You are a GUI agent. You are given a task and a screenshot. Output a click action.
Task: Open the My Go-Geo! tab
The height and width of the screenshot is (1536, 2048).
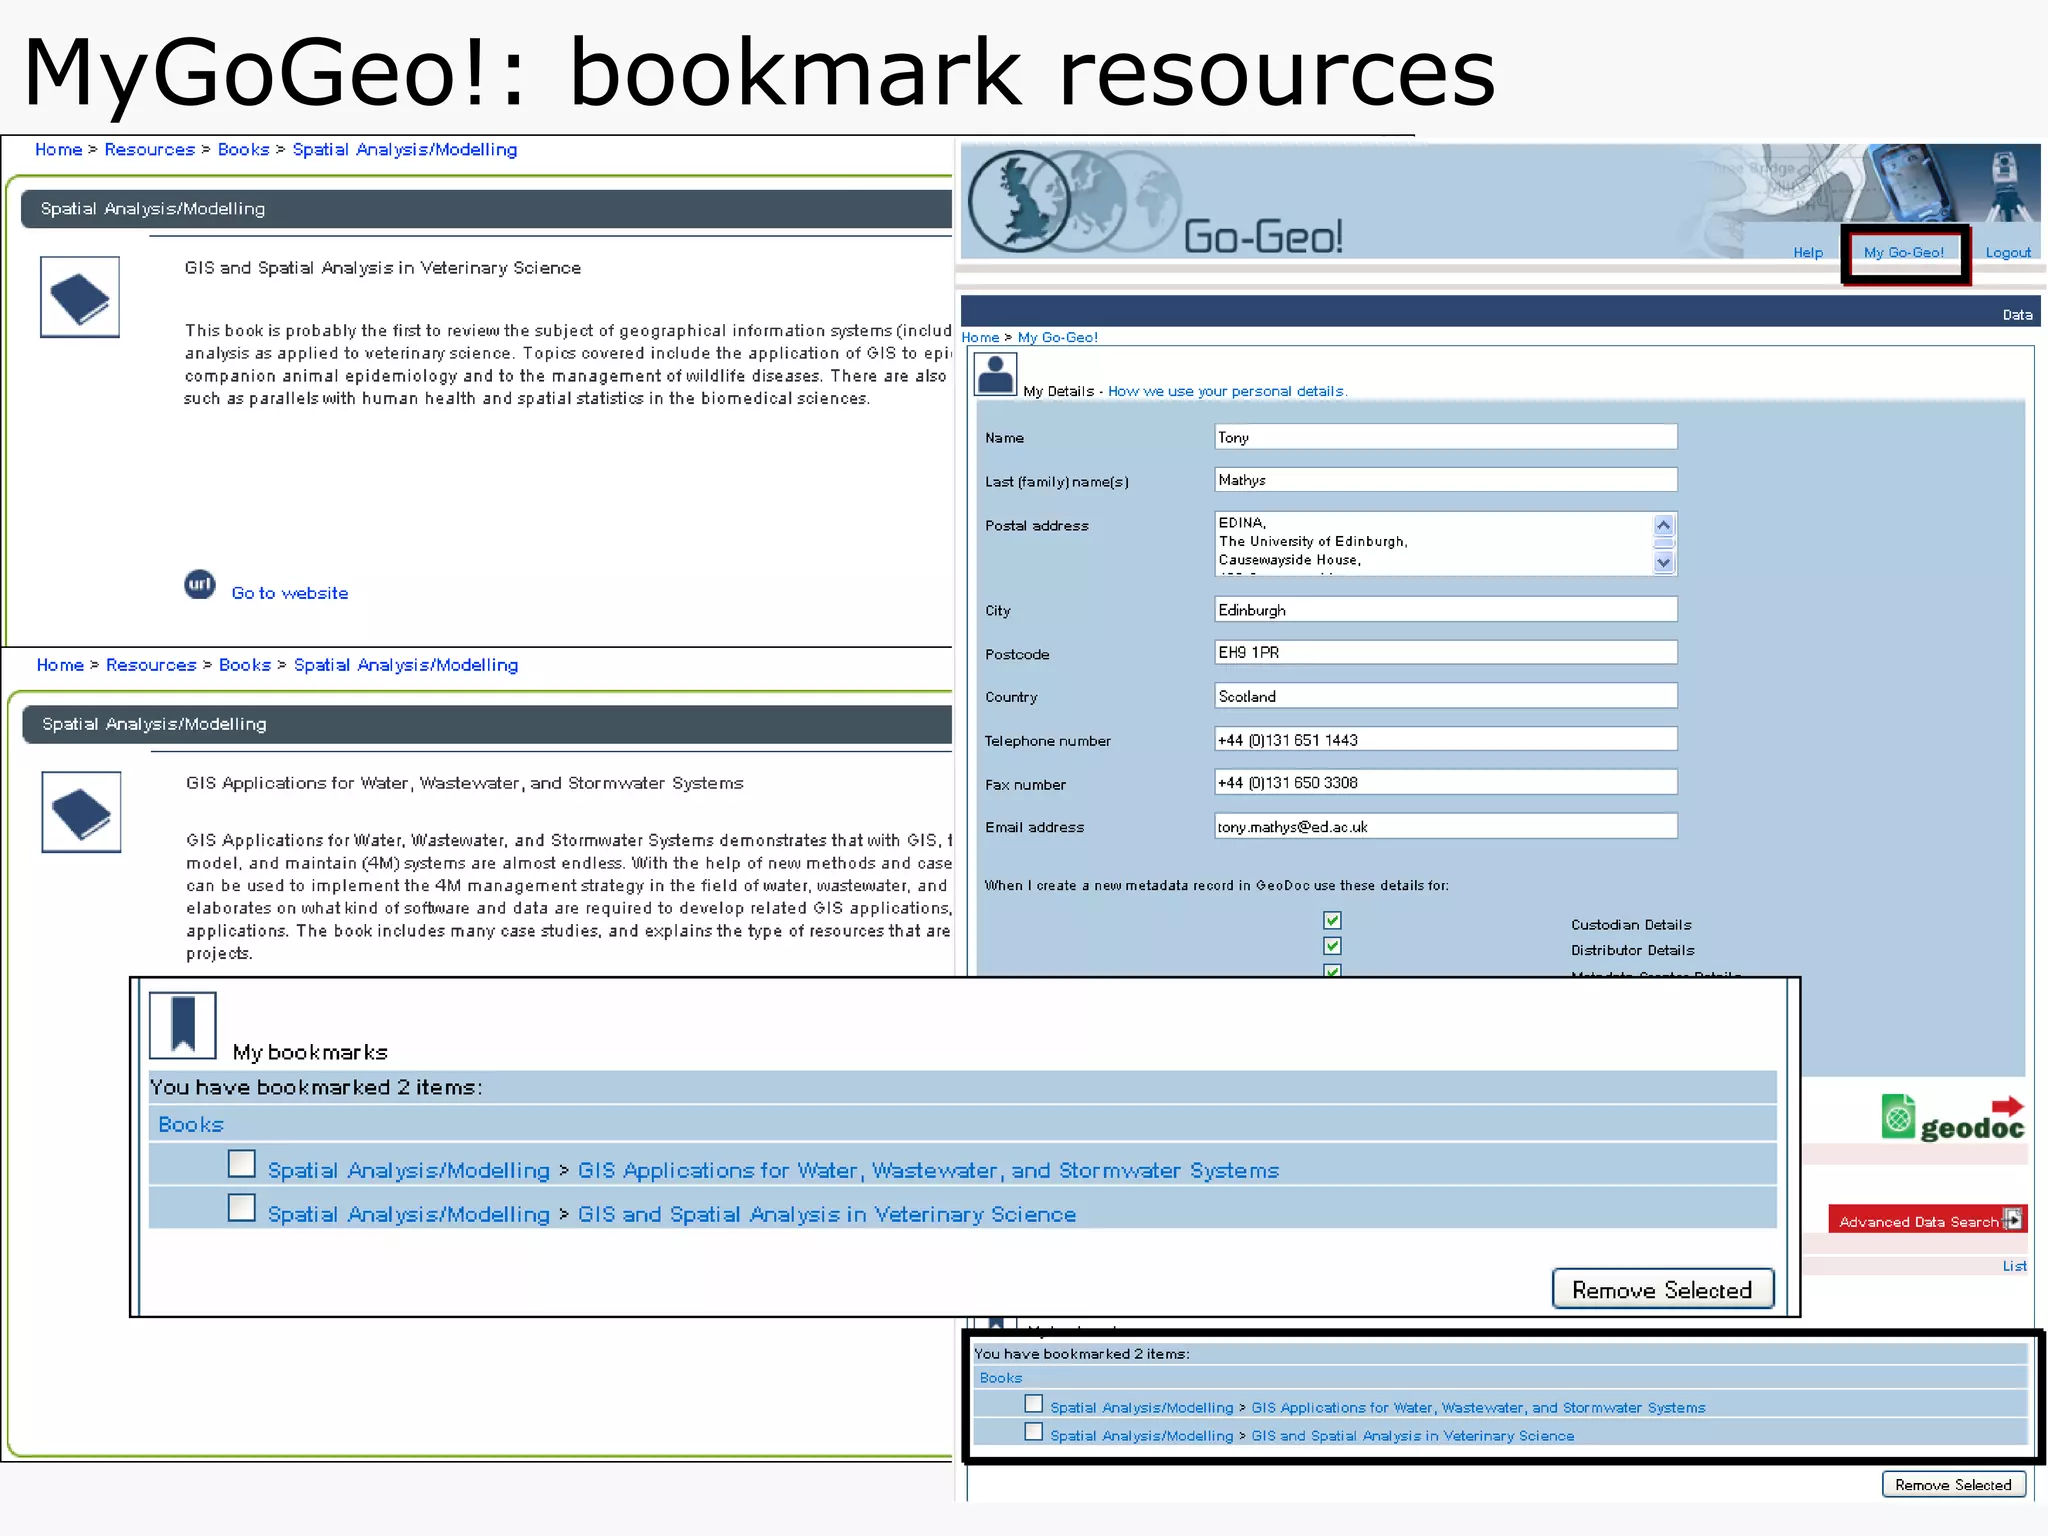pos(1904,252)
